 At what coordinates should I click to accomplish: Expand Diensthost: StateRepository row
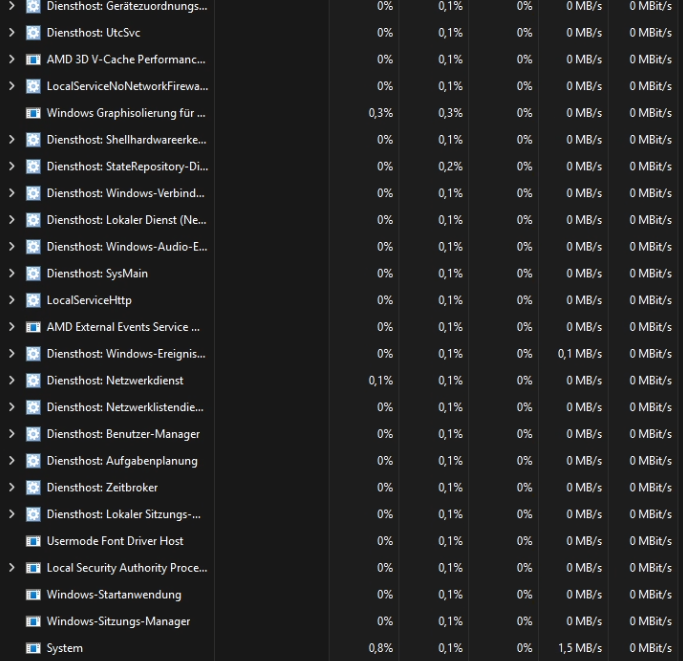pos(12,166)
